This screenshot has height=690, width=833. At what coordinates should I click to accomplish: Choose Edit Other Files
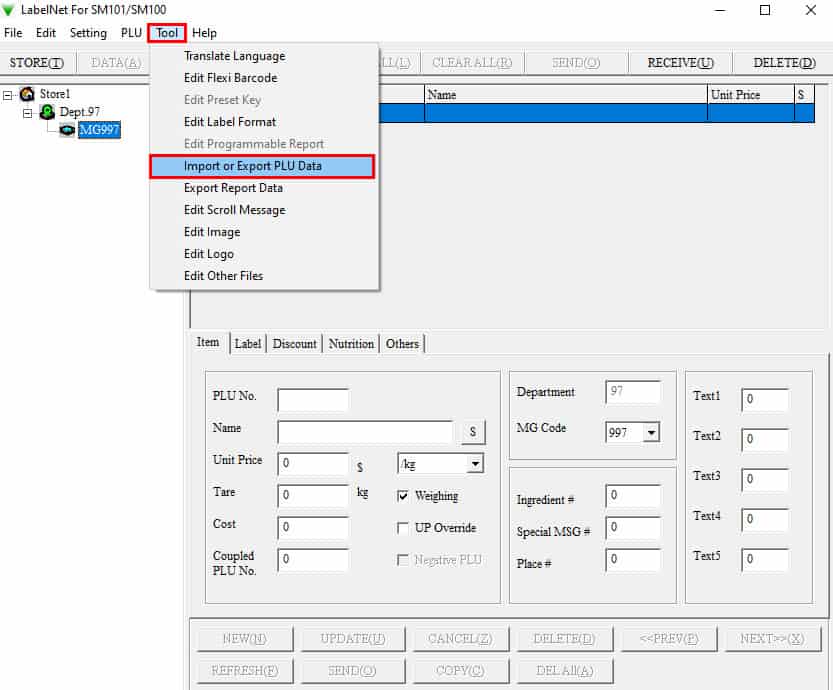click(265, 276)
